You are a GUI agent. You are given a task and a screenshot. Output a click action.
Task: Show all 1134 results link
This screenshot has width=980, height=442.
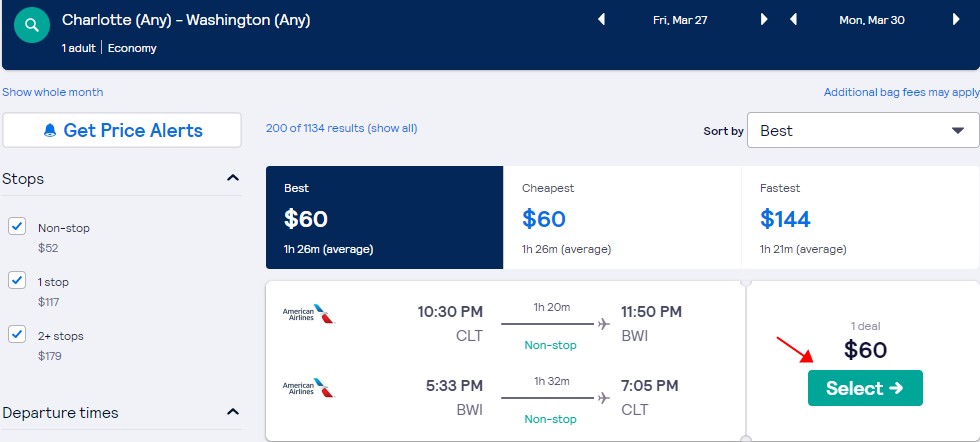click(392, 128)
